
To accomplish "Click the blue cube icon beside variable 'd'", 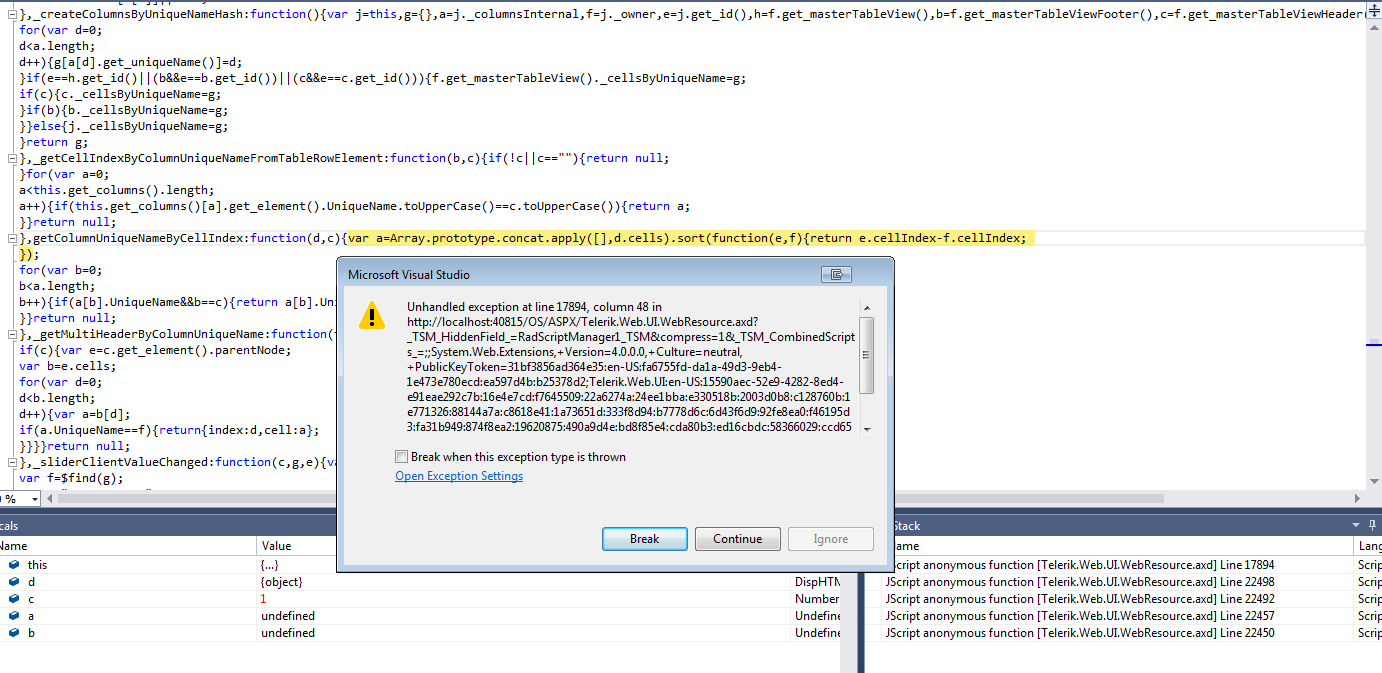I will tap(14, 582).
